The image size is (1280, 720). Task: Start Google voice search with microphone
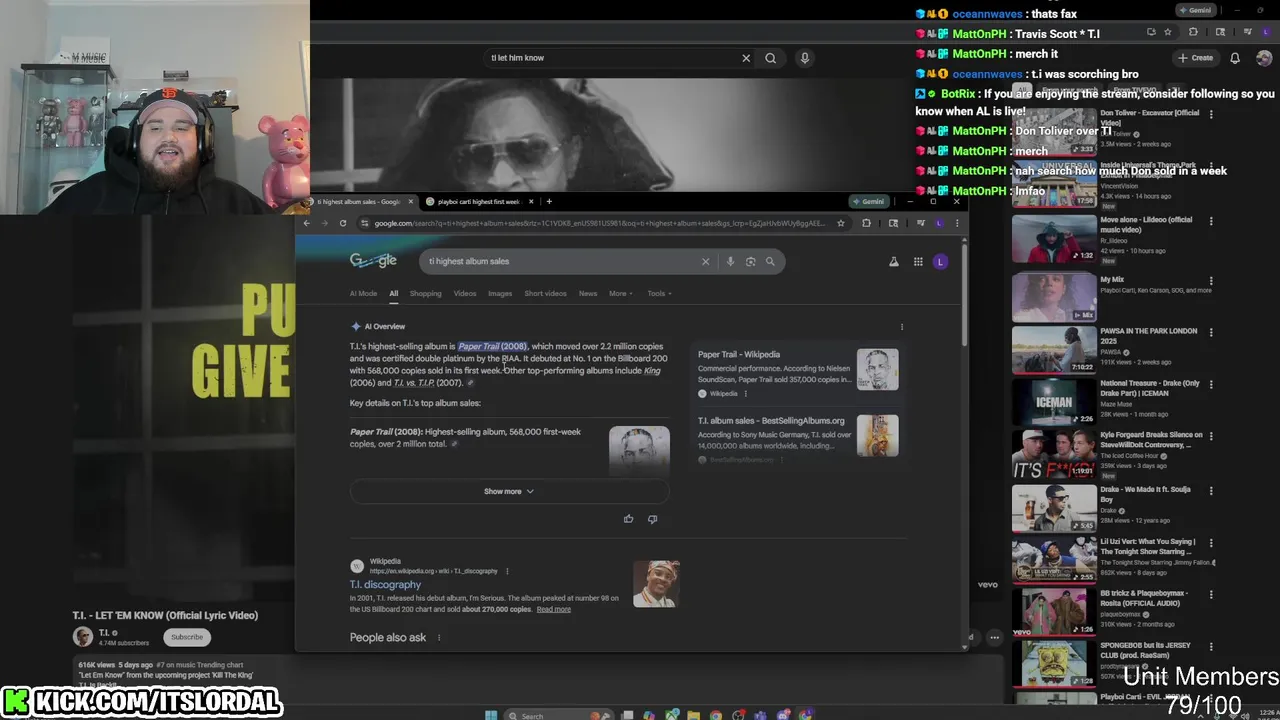(730, 261)
